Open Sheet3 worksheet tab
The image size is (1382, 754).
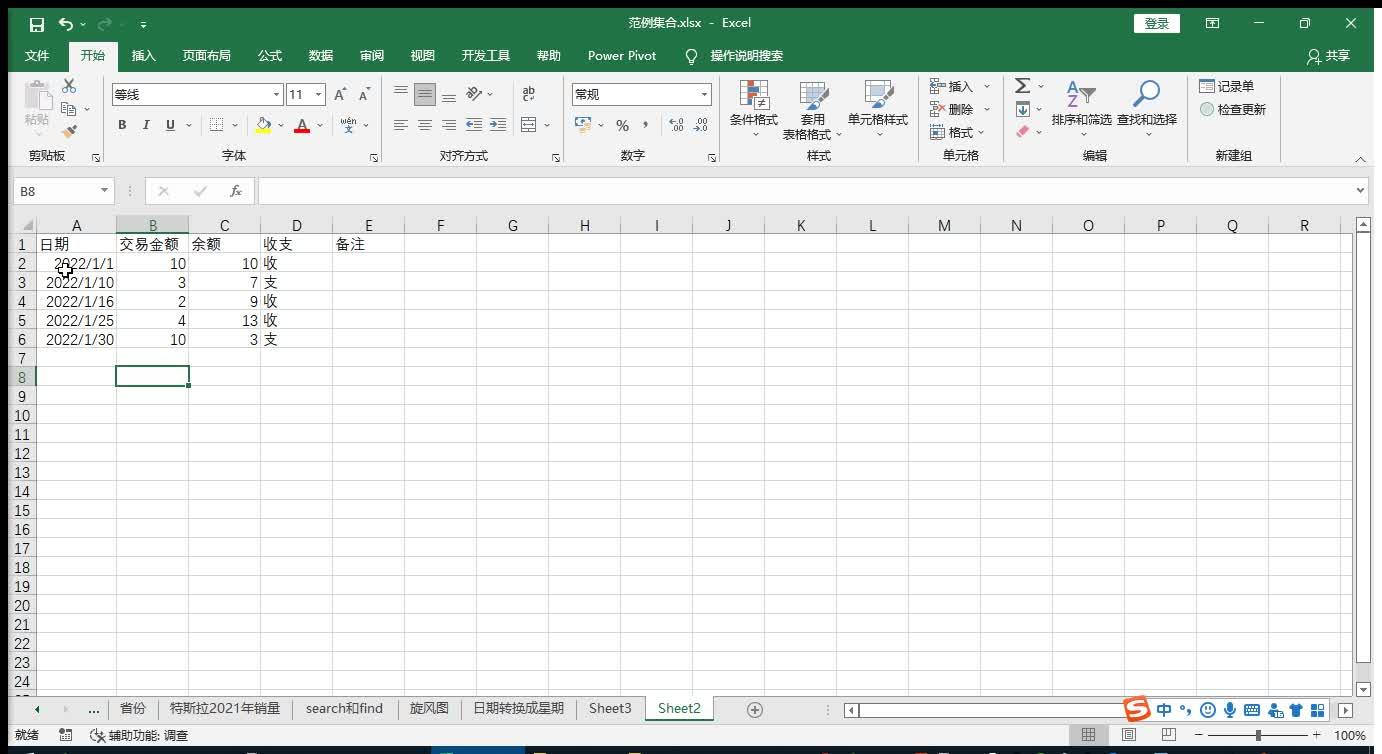tap(610, 708)
